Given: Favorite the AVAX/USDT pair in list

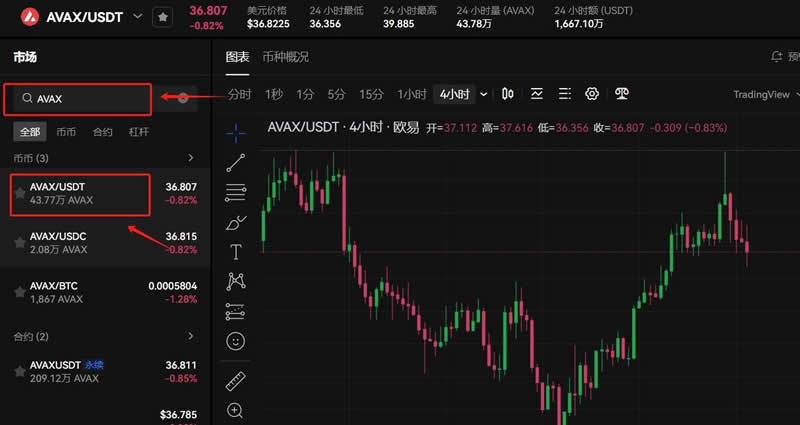Looking at the screenshot, I should click(x=19, y=193).
